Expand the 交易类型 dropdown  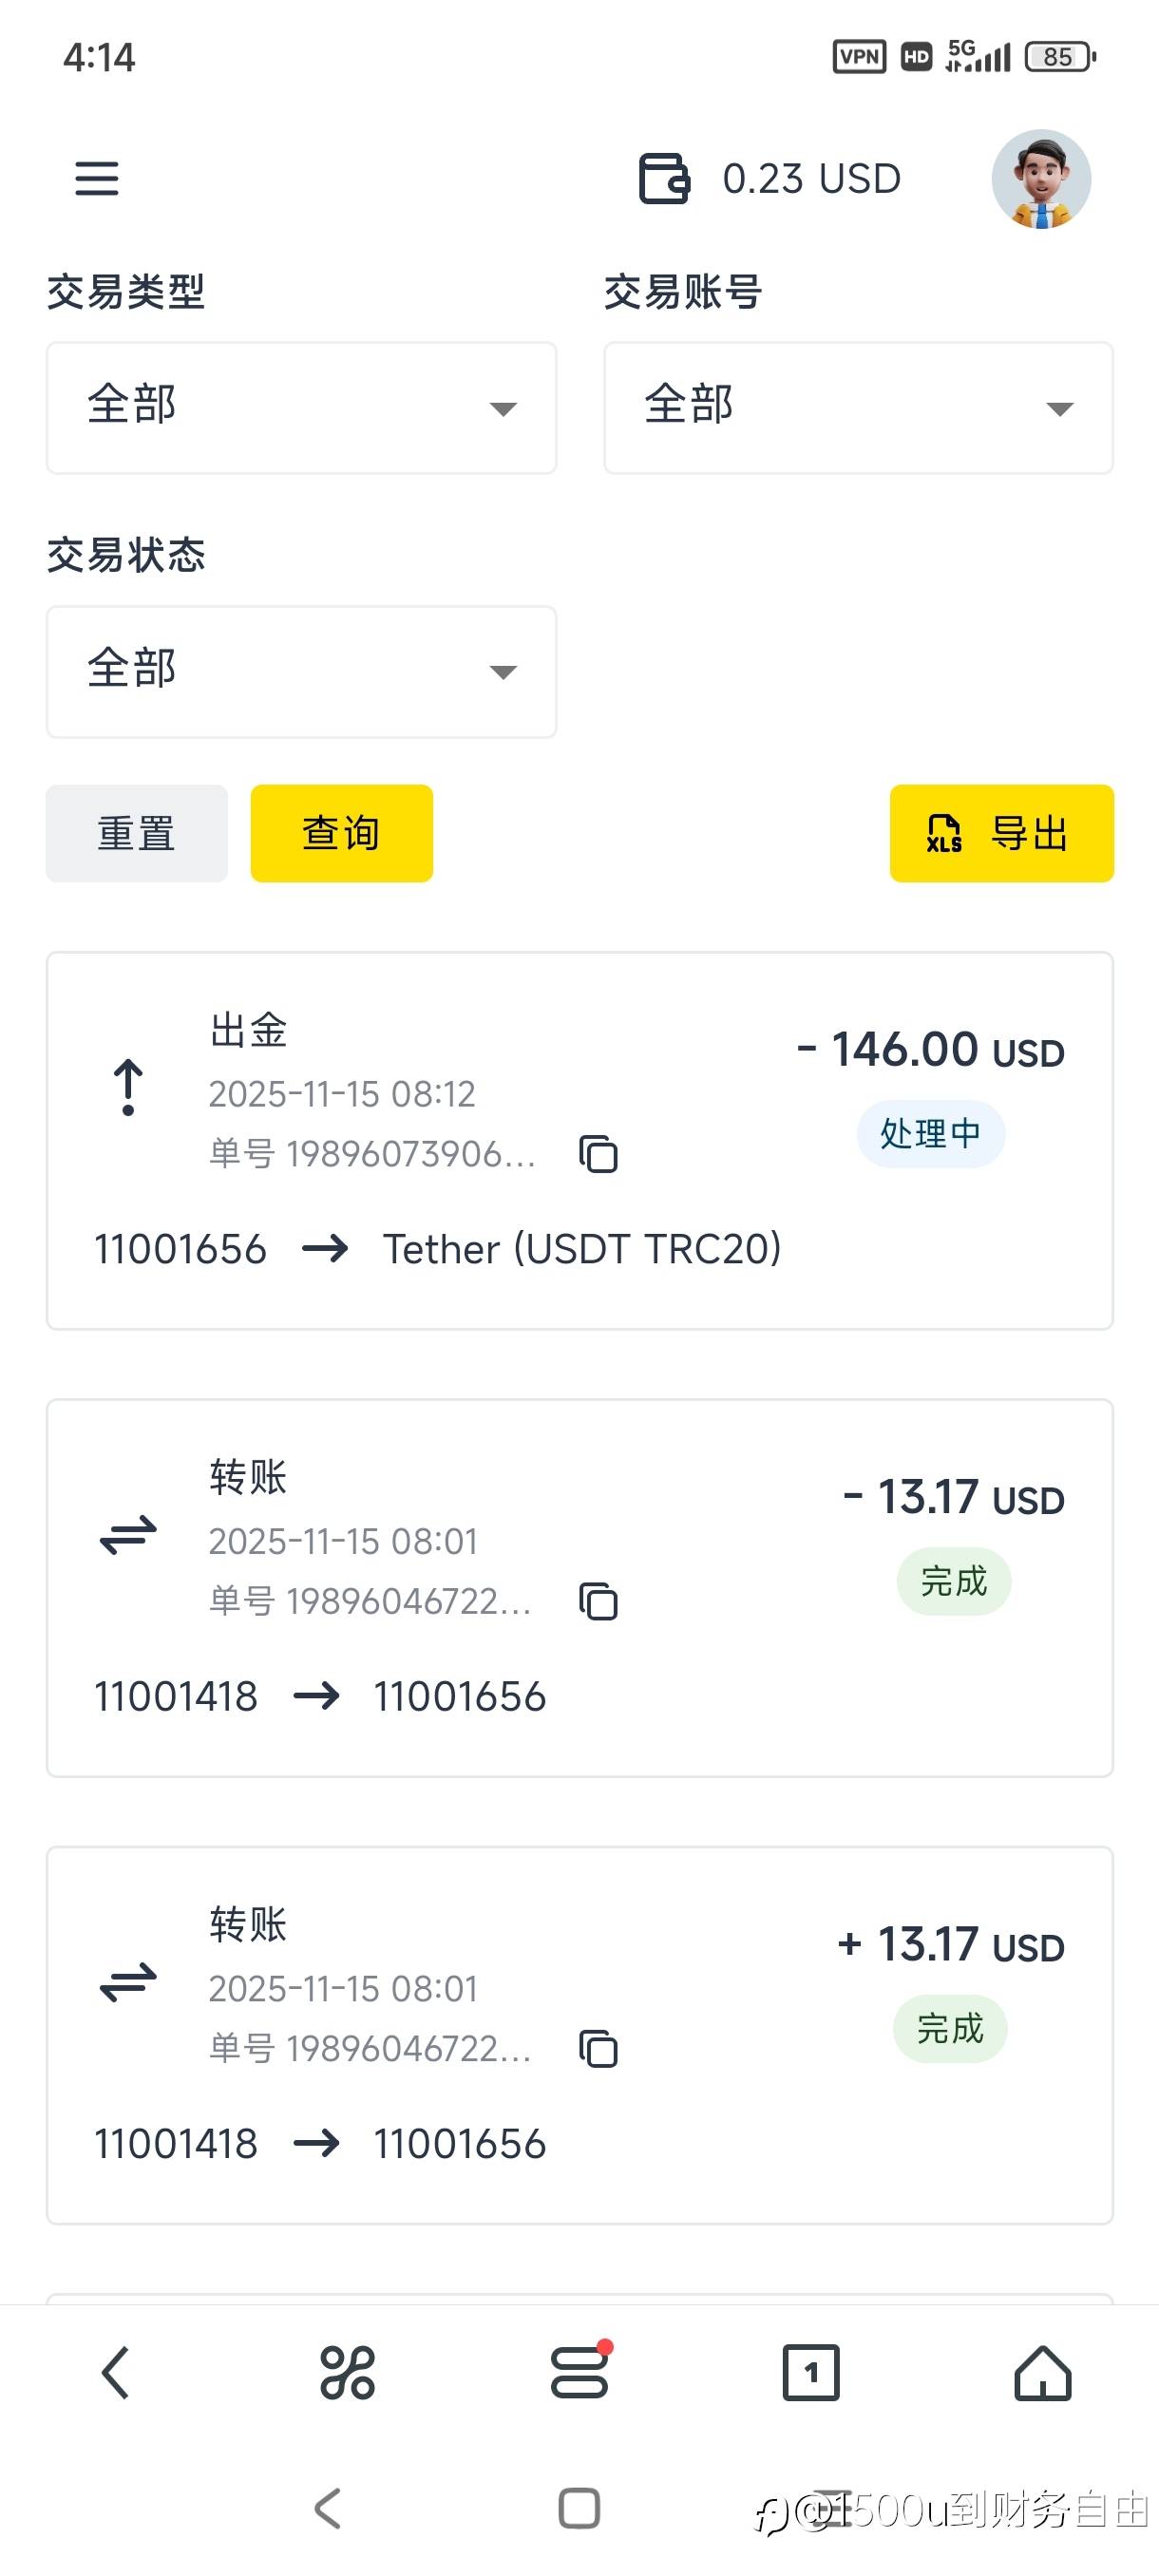tap(301, 408)
